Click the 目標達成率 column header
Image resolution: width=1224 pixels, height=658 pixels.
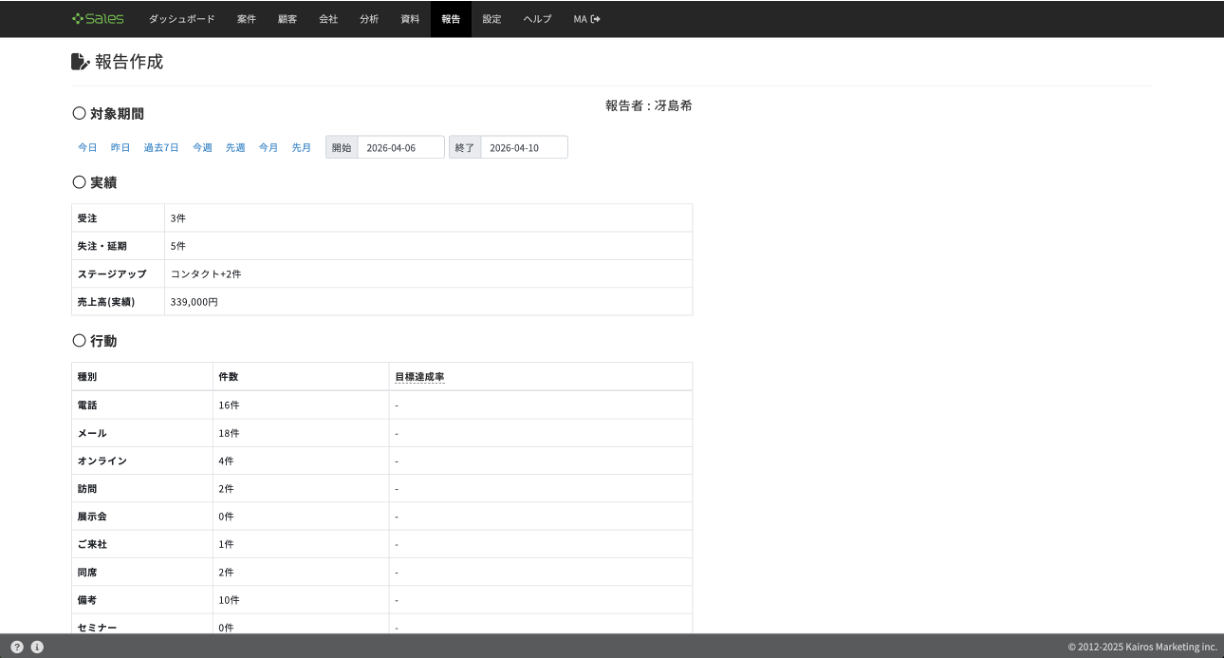(419, 377)
